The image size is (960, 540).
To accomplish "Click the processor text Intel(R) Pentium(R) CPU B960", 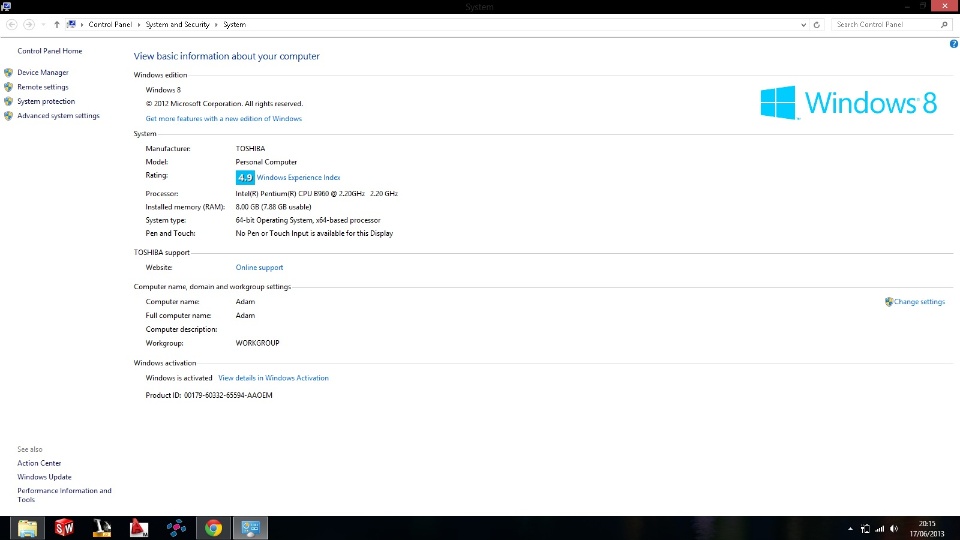I will 282,193.
